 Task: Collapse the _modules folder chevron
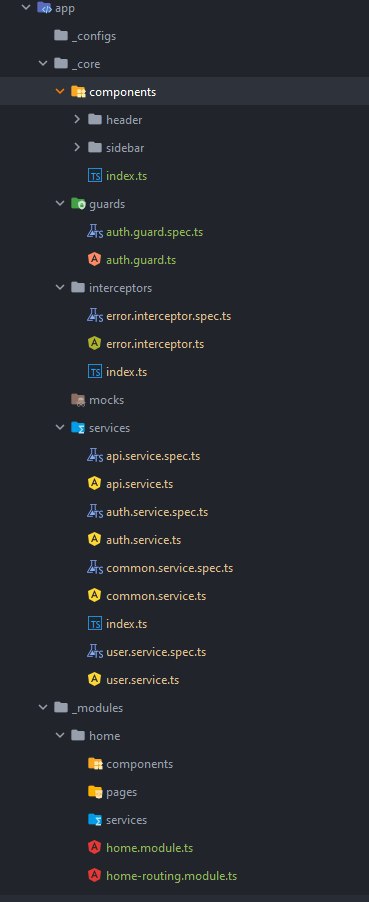pos(43,708)
